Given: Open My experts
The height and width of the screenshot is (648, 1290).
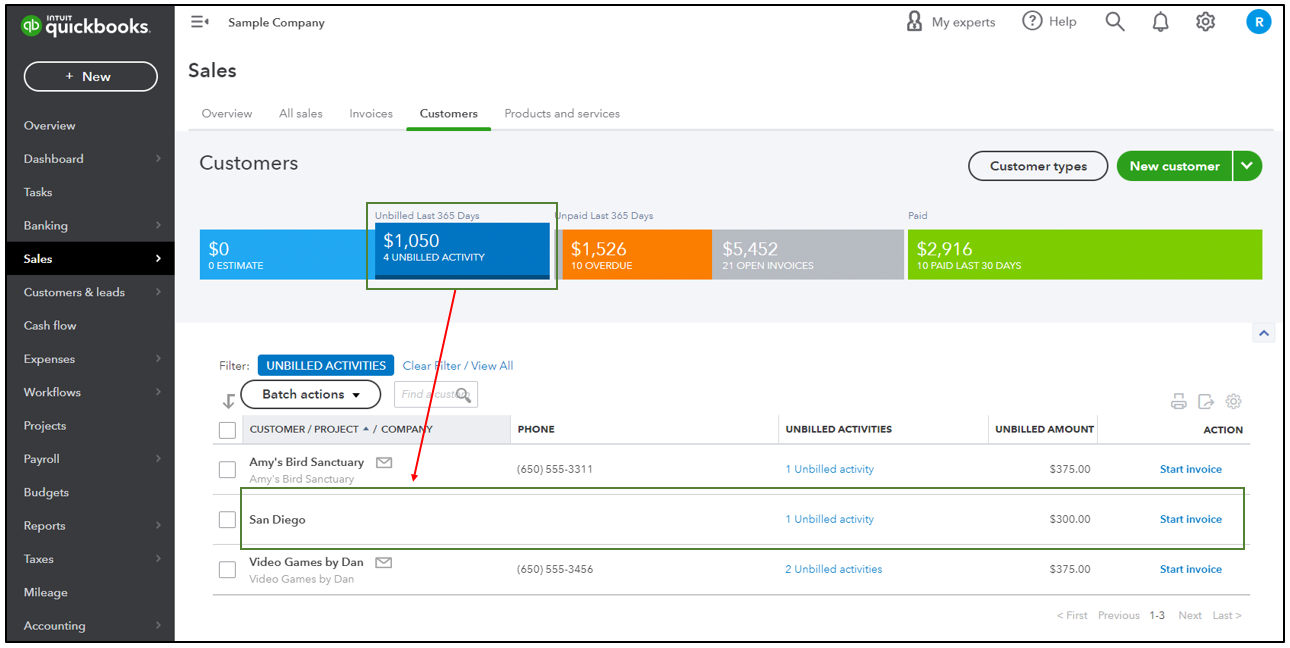Looking at the screenshot, I should pyautogui.click(x=950, y=22).
